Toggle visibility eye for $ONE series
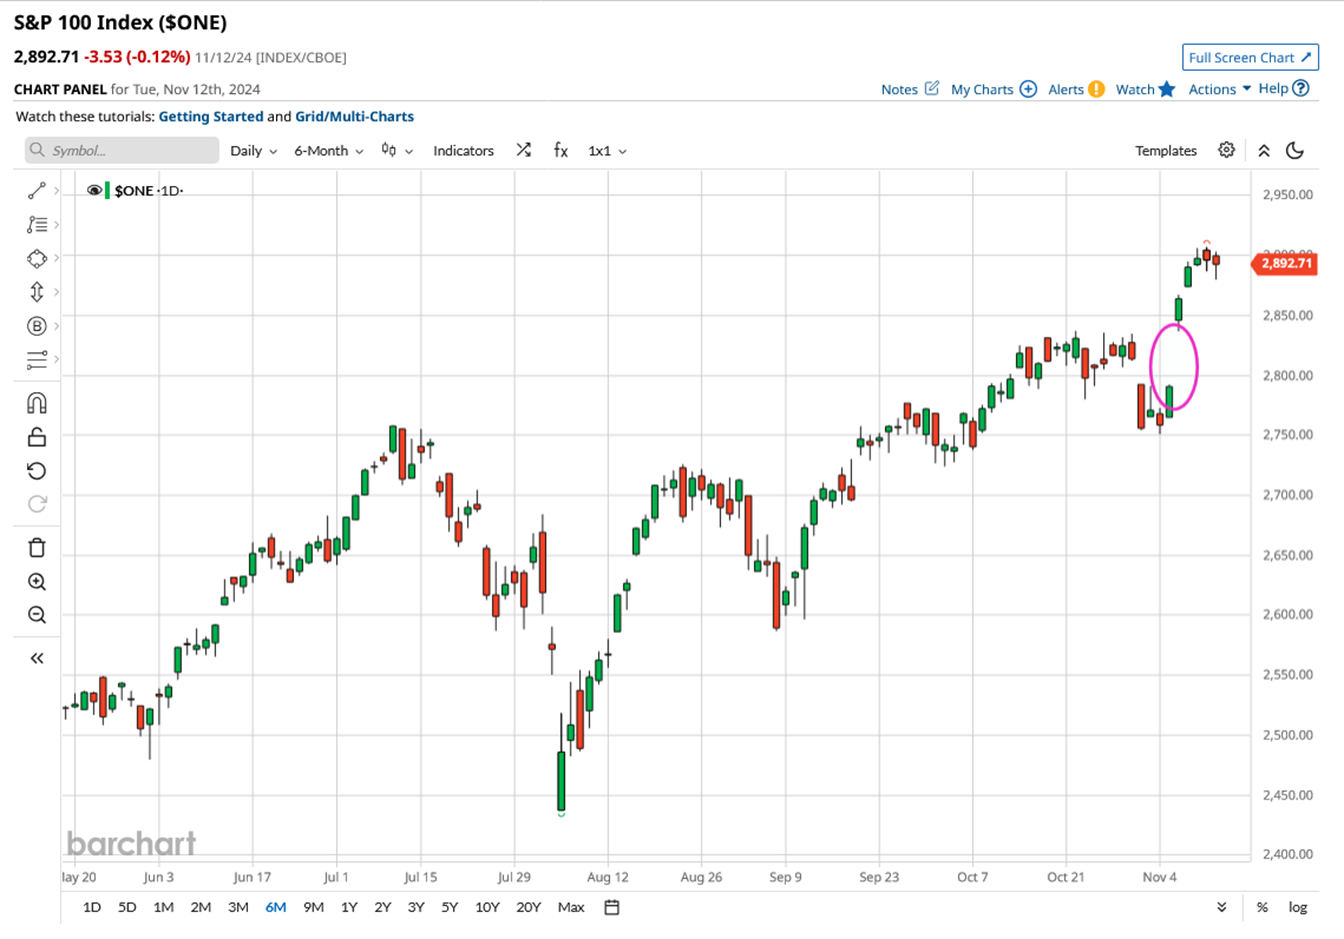The height and width of the screenshot is (939, 1344). point(94,190)
